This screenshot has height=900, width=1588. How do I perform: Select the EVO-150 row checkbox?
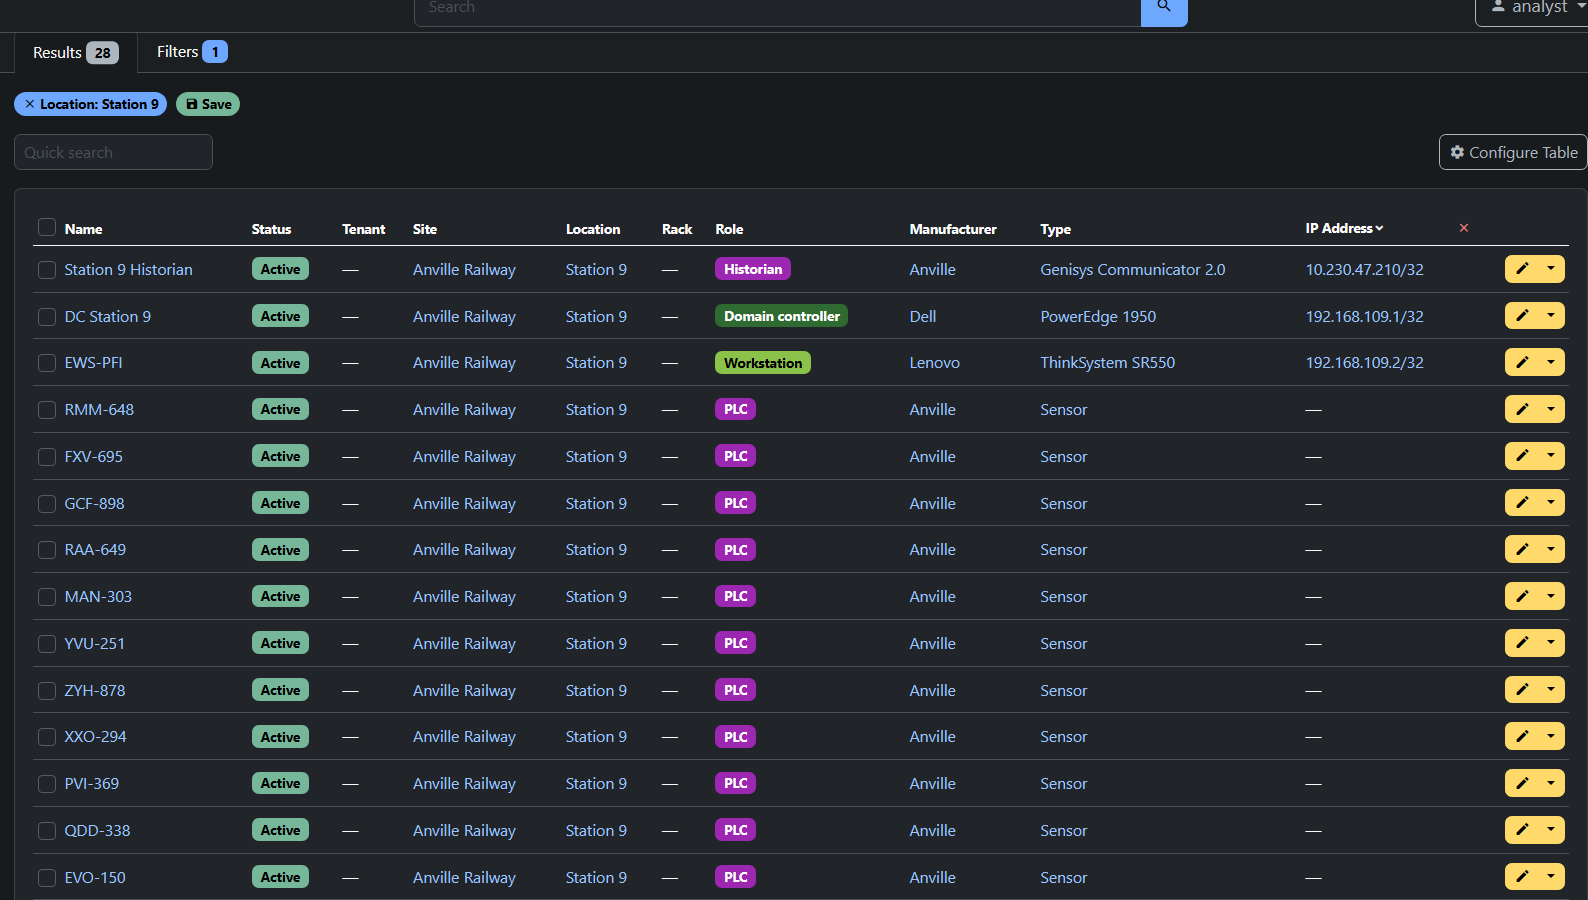pyautogui.click(x=47, y=878)
